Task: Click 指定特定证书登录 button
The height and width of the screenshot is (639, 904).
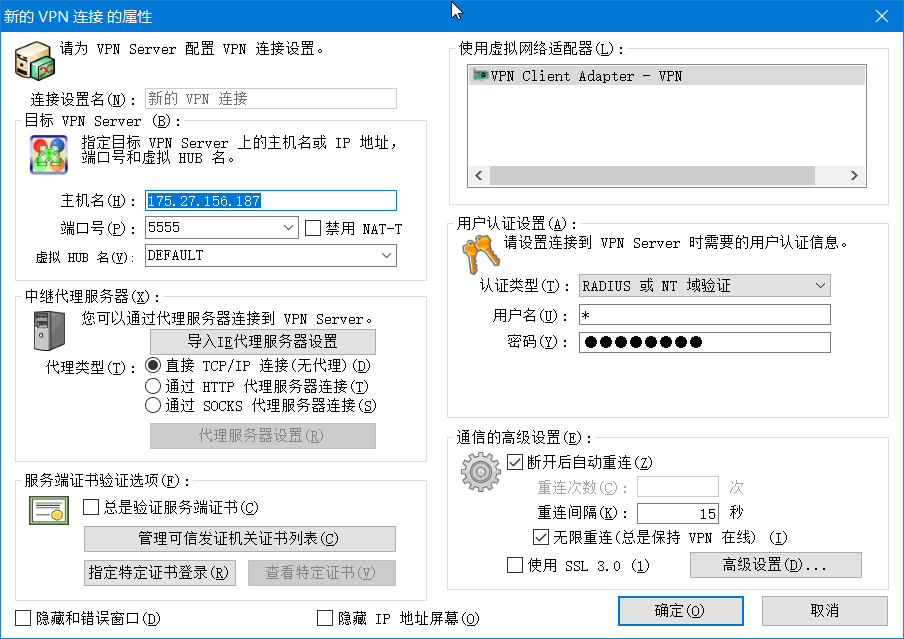Action: 160,573
